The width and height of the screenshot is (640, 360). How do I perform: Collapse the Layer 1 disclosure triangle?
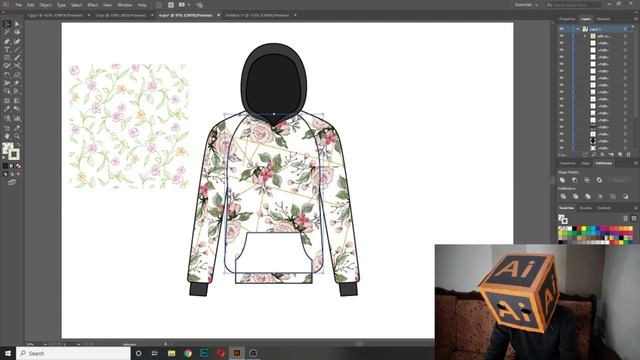point(578,29)
